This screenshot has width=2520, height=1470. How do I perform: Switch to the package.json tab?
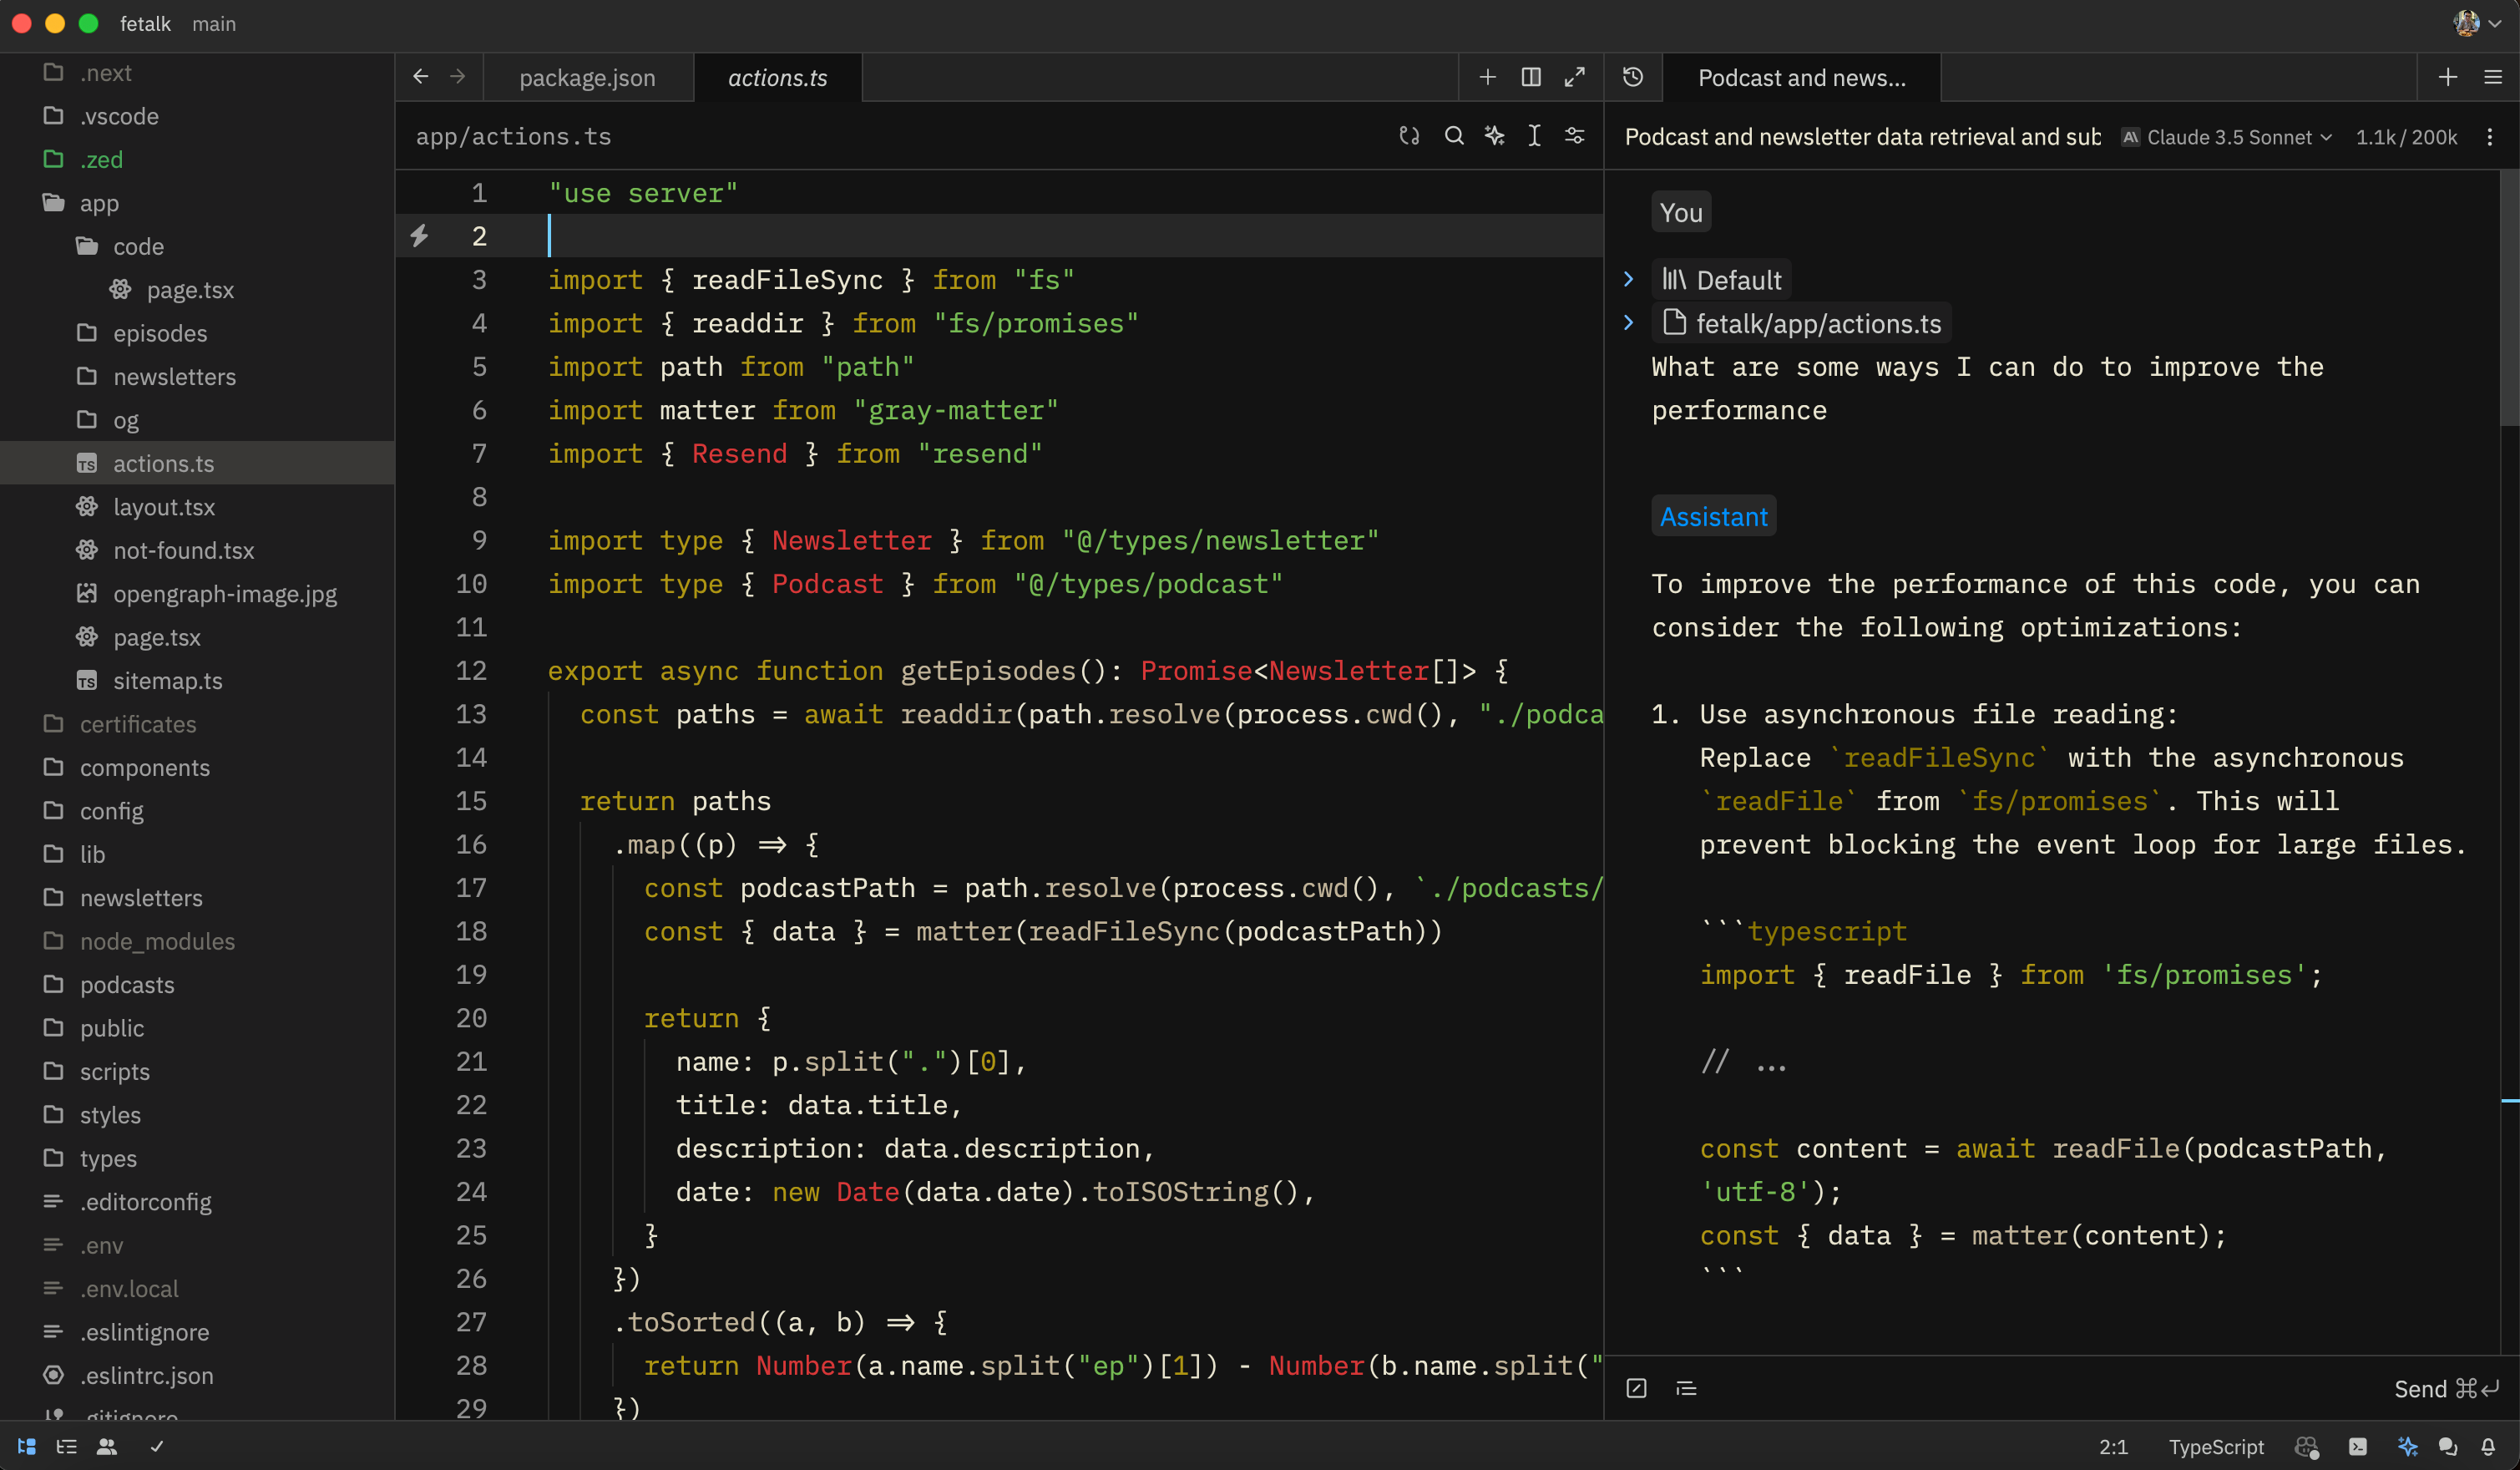588,77
